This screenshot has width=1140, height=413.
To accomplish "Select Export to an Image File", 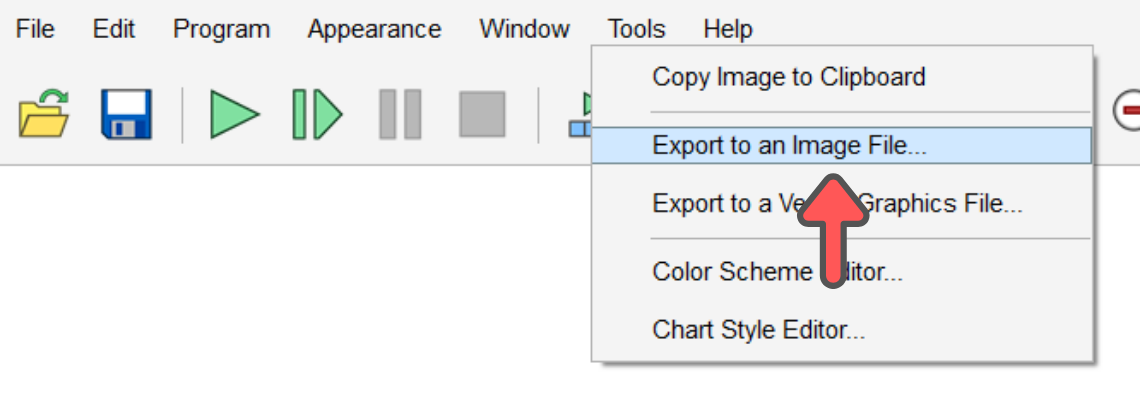I will coord(842,145).
